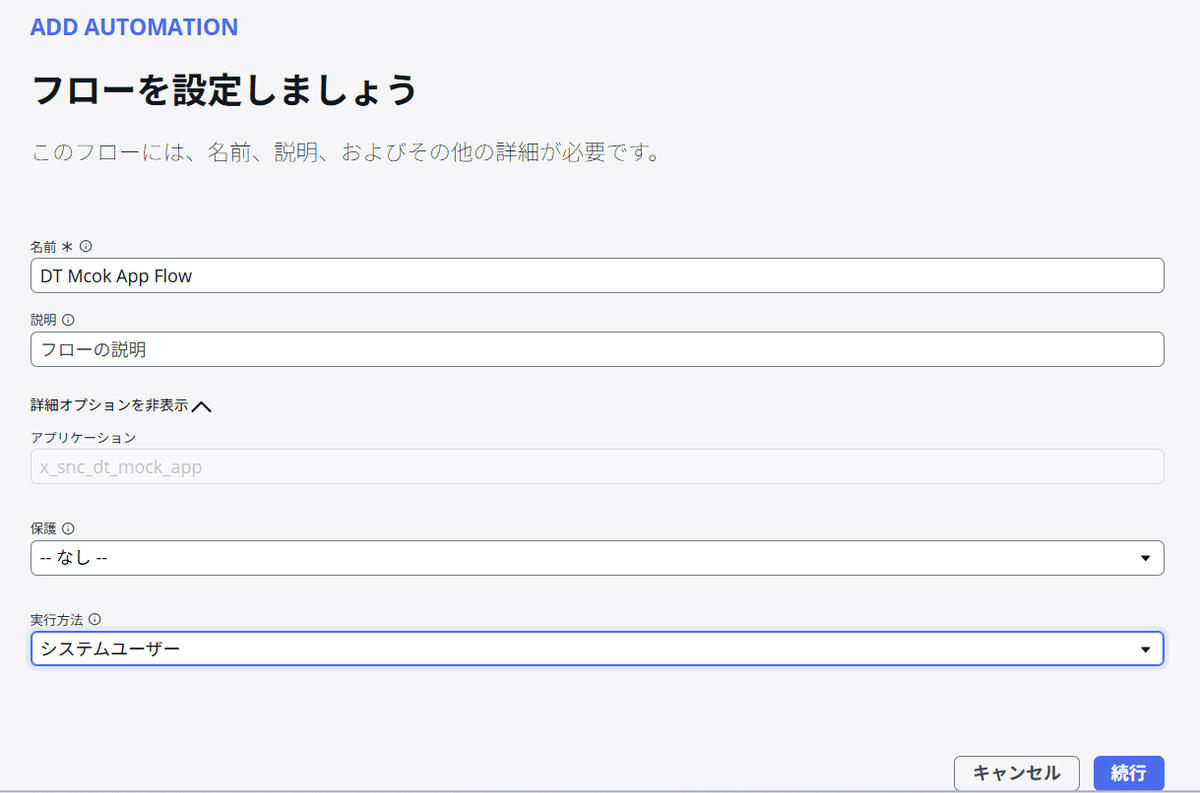1200x793 pixels.
Task: Click the info icon beside 実行方法 label
Action: coord(96,619)
